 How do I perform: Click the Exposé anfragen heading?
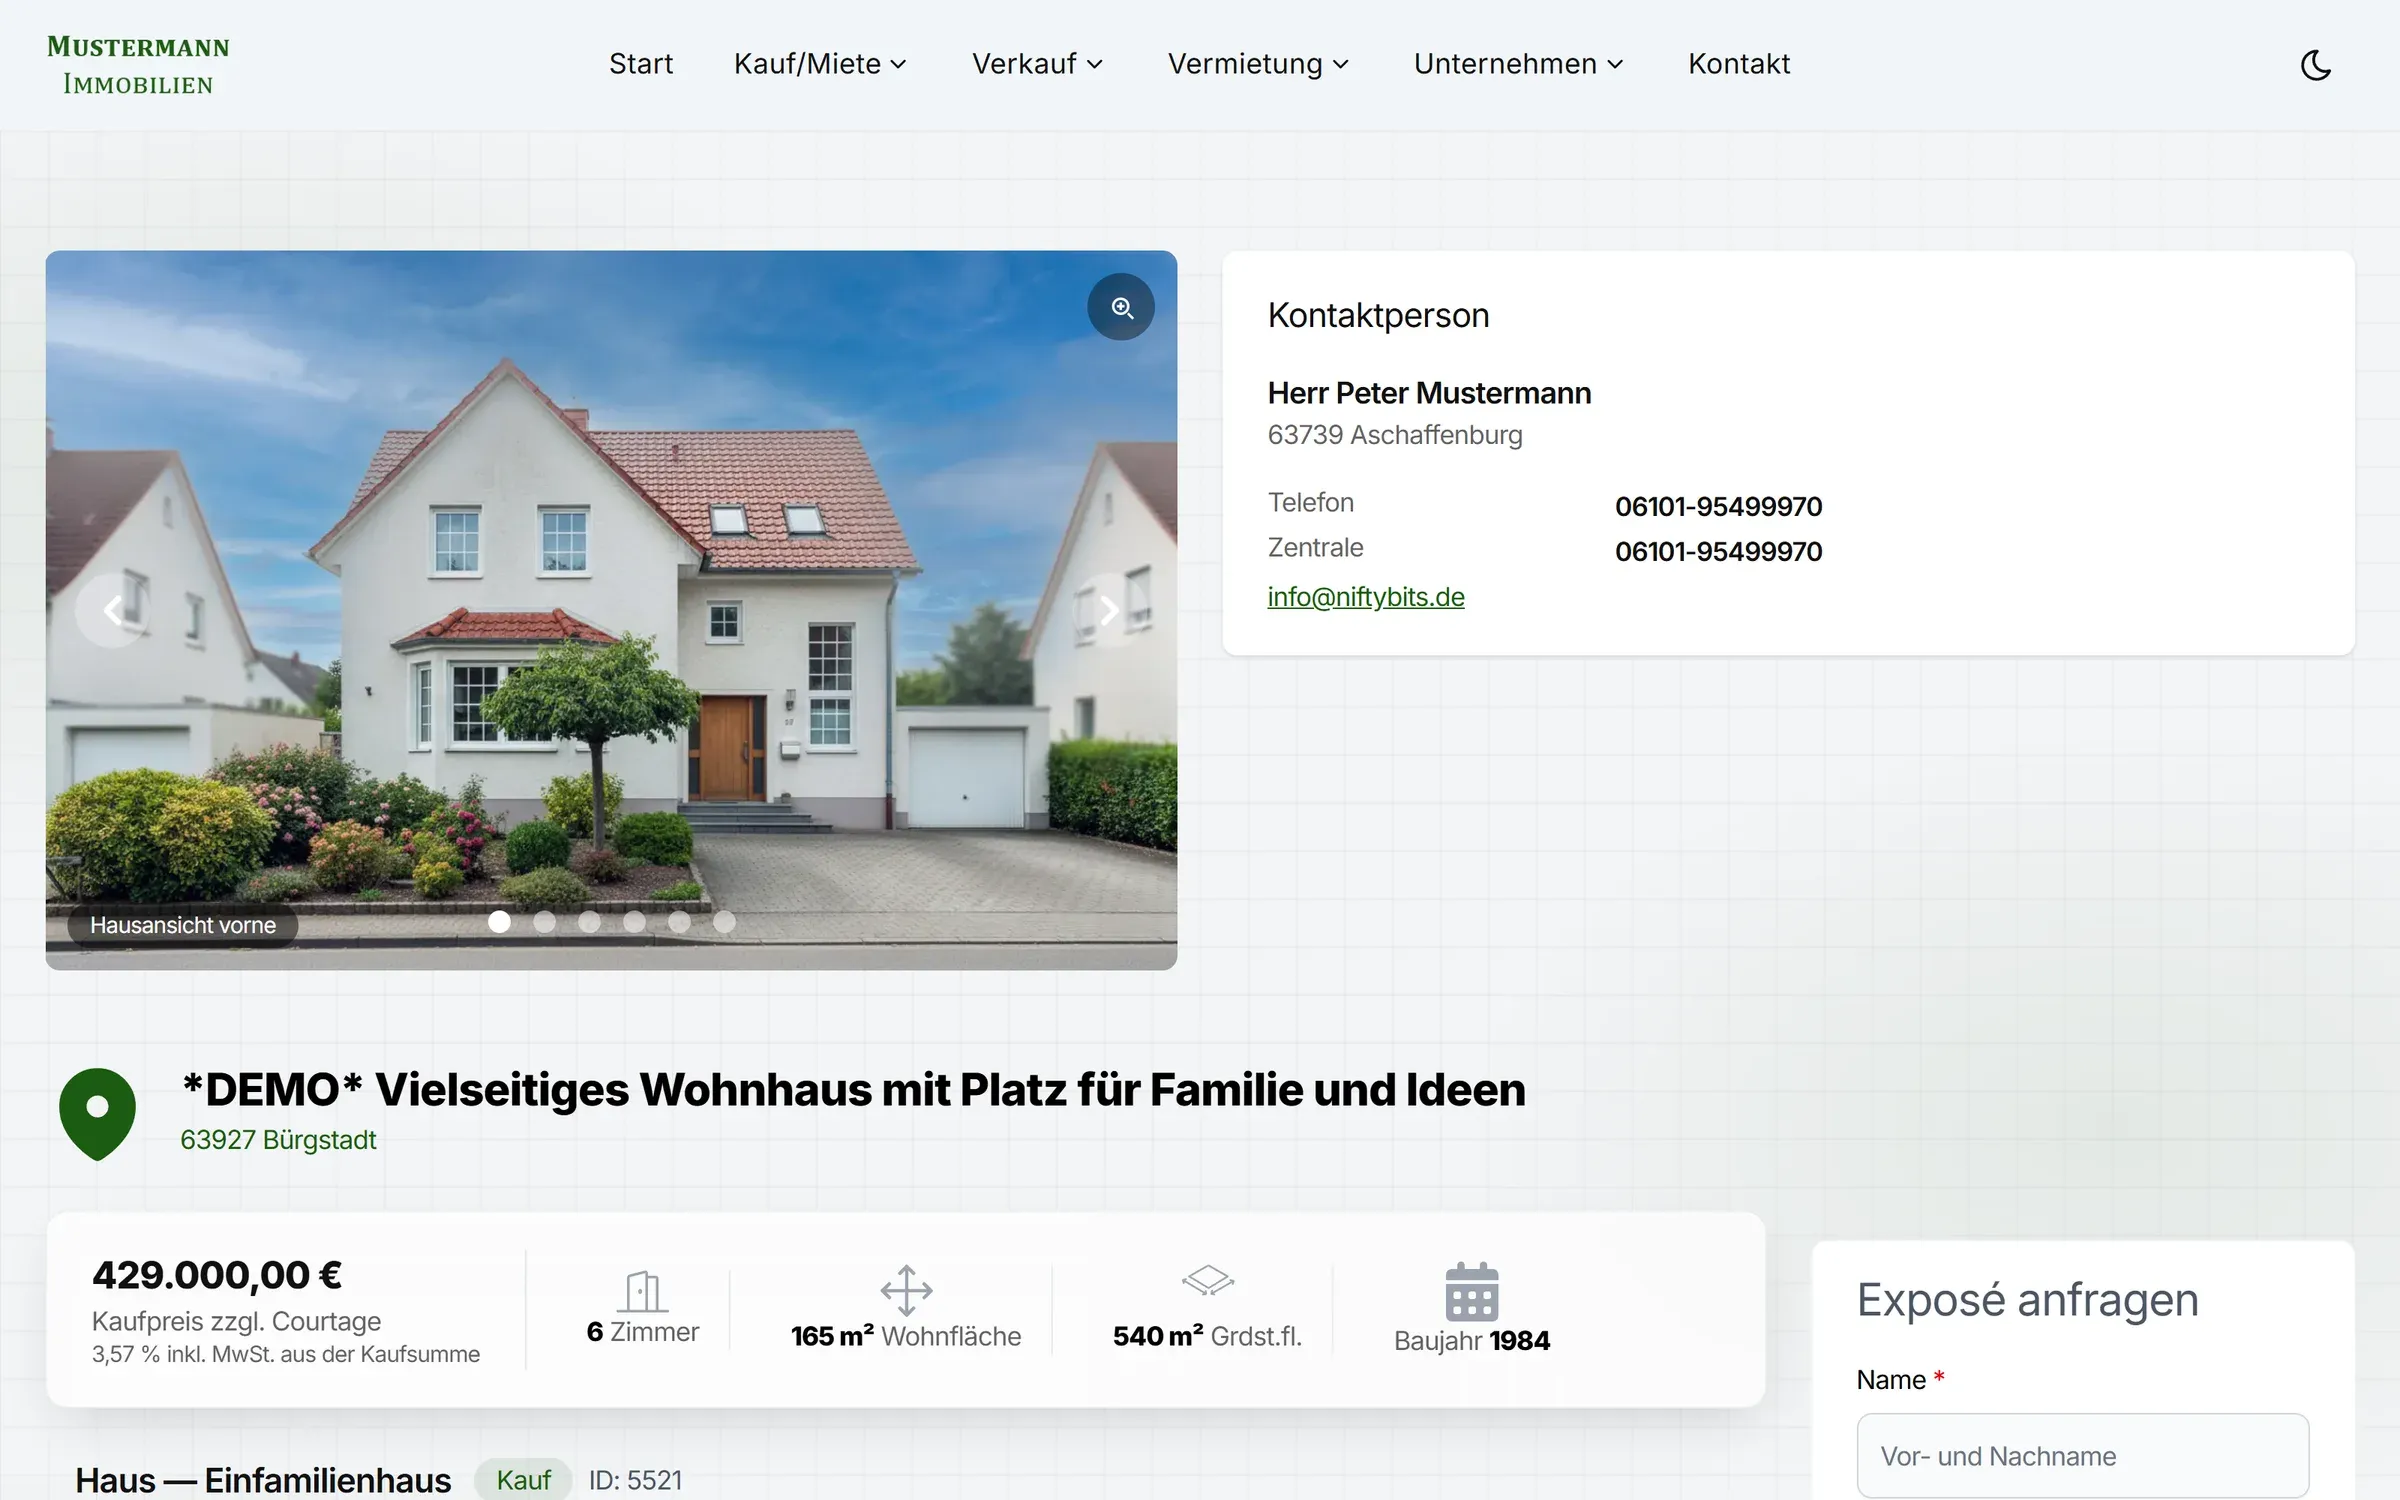[x=2027, y=1300]
